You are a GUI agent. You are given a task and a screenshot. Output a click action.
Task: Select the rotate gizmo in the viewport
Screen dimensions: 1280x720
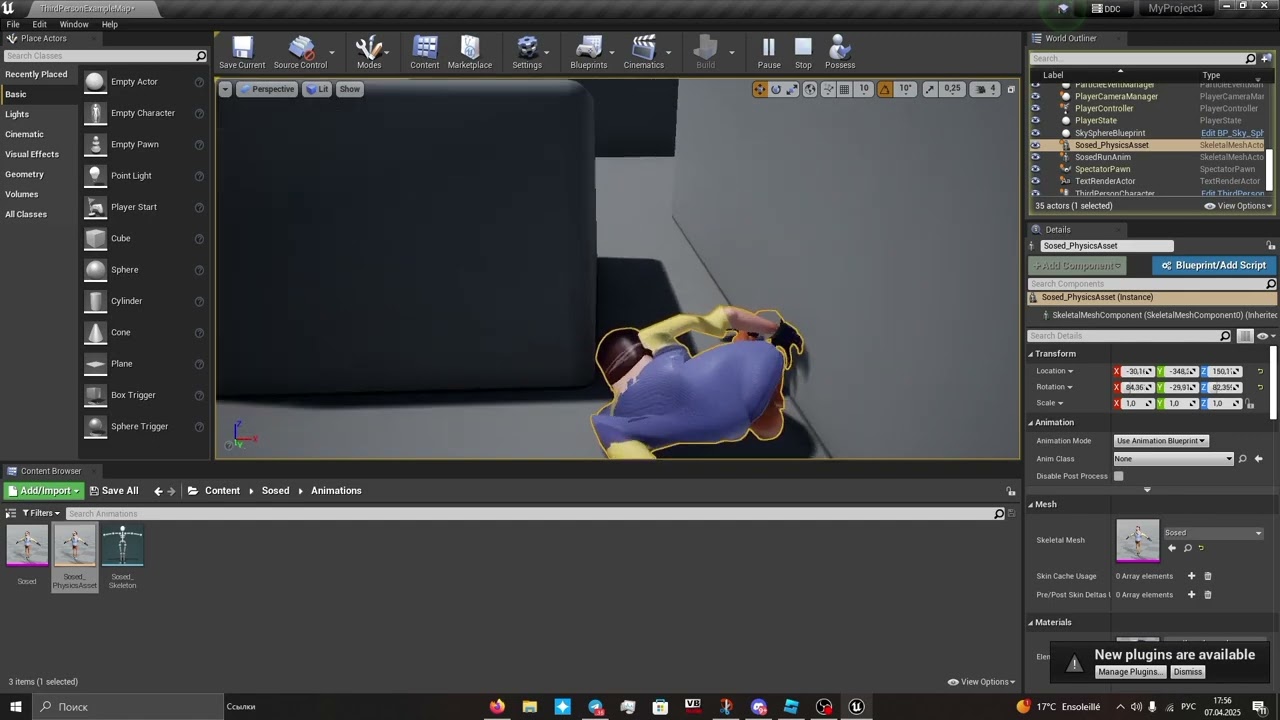[776, 89]
